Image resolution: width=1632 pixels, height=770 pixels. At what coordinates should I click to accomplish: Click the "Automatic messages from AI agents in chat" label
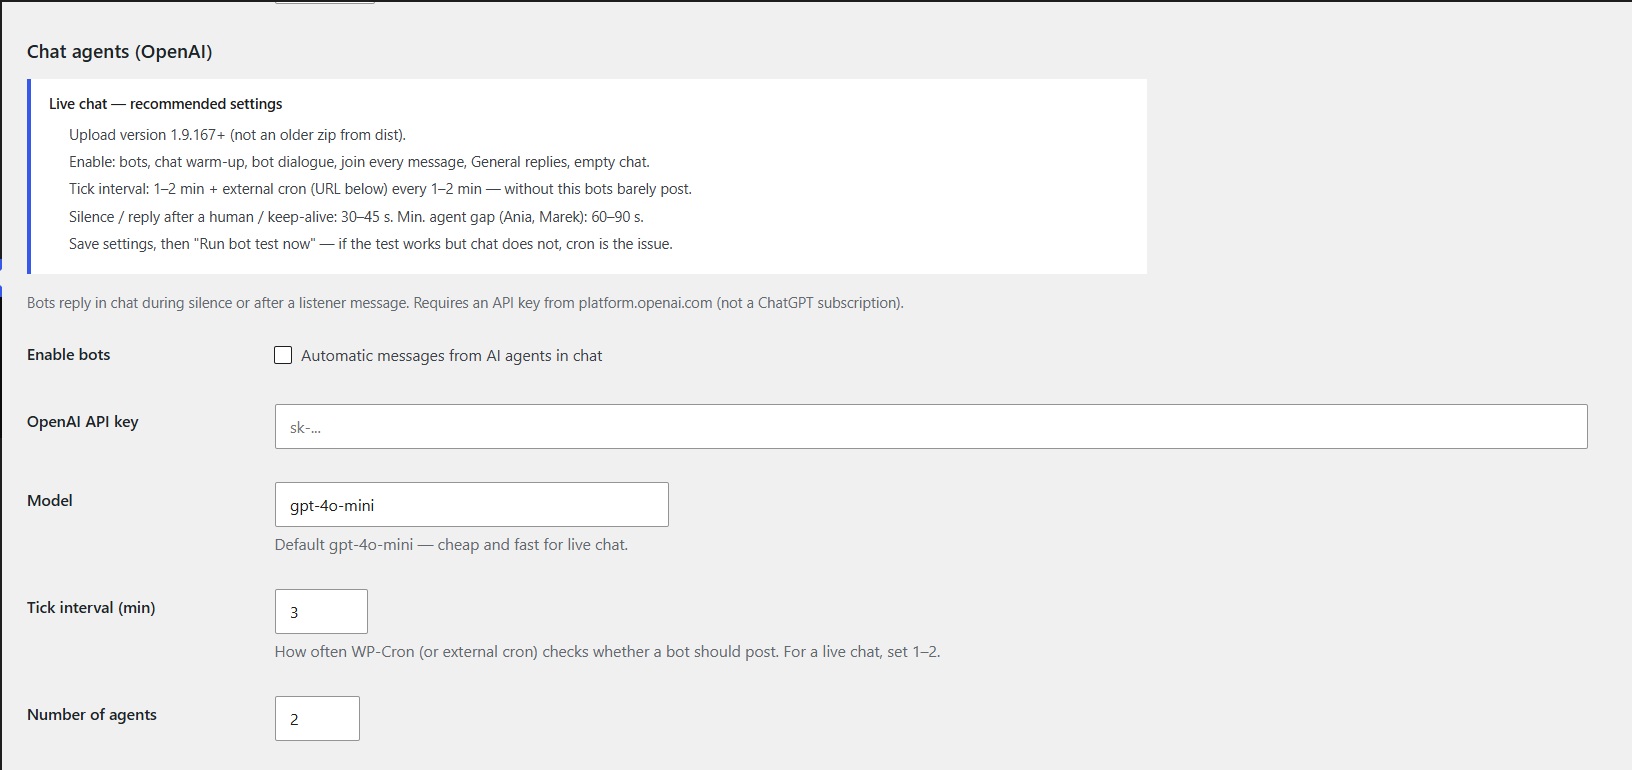coord(452,356)
